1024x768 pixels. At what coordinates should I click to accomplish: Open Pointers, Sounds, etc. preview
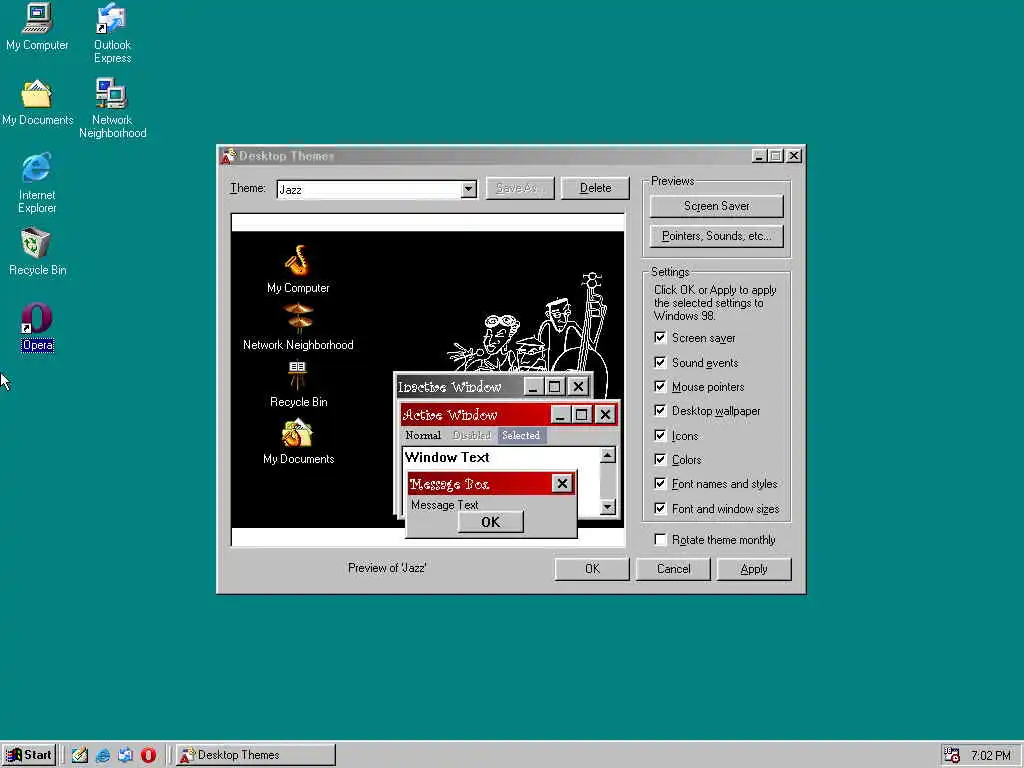[x=716, y=236]
